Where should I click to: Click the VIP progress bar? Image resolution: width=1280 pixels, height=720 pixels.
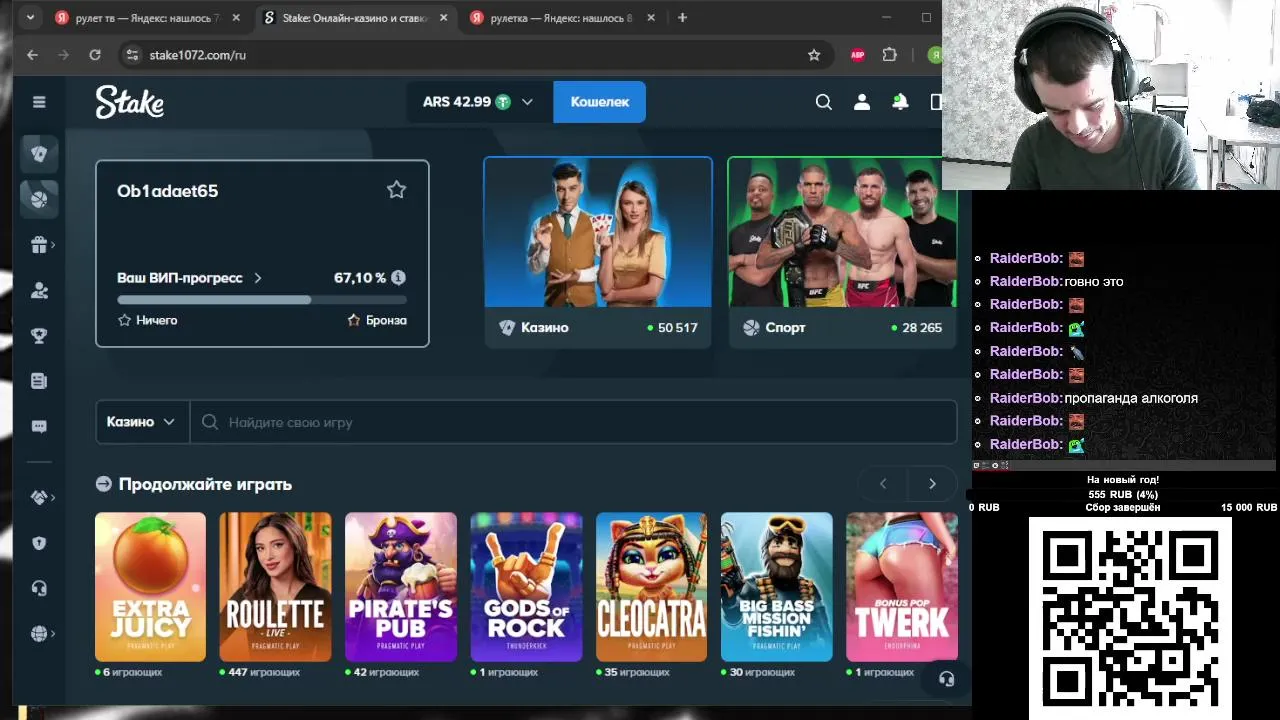262,300
